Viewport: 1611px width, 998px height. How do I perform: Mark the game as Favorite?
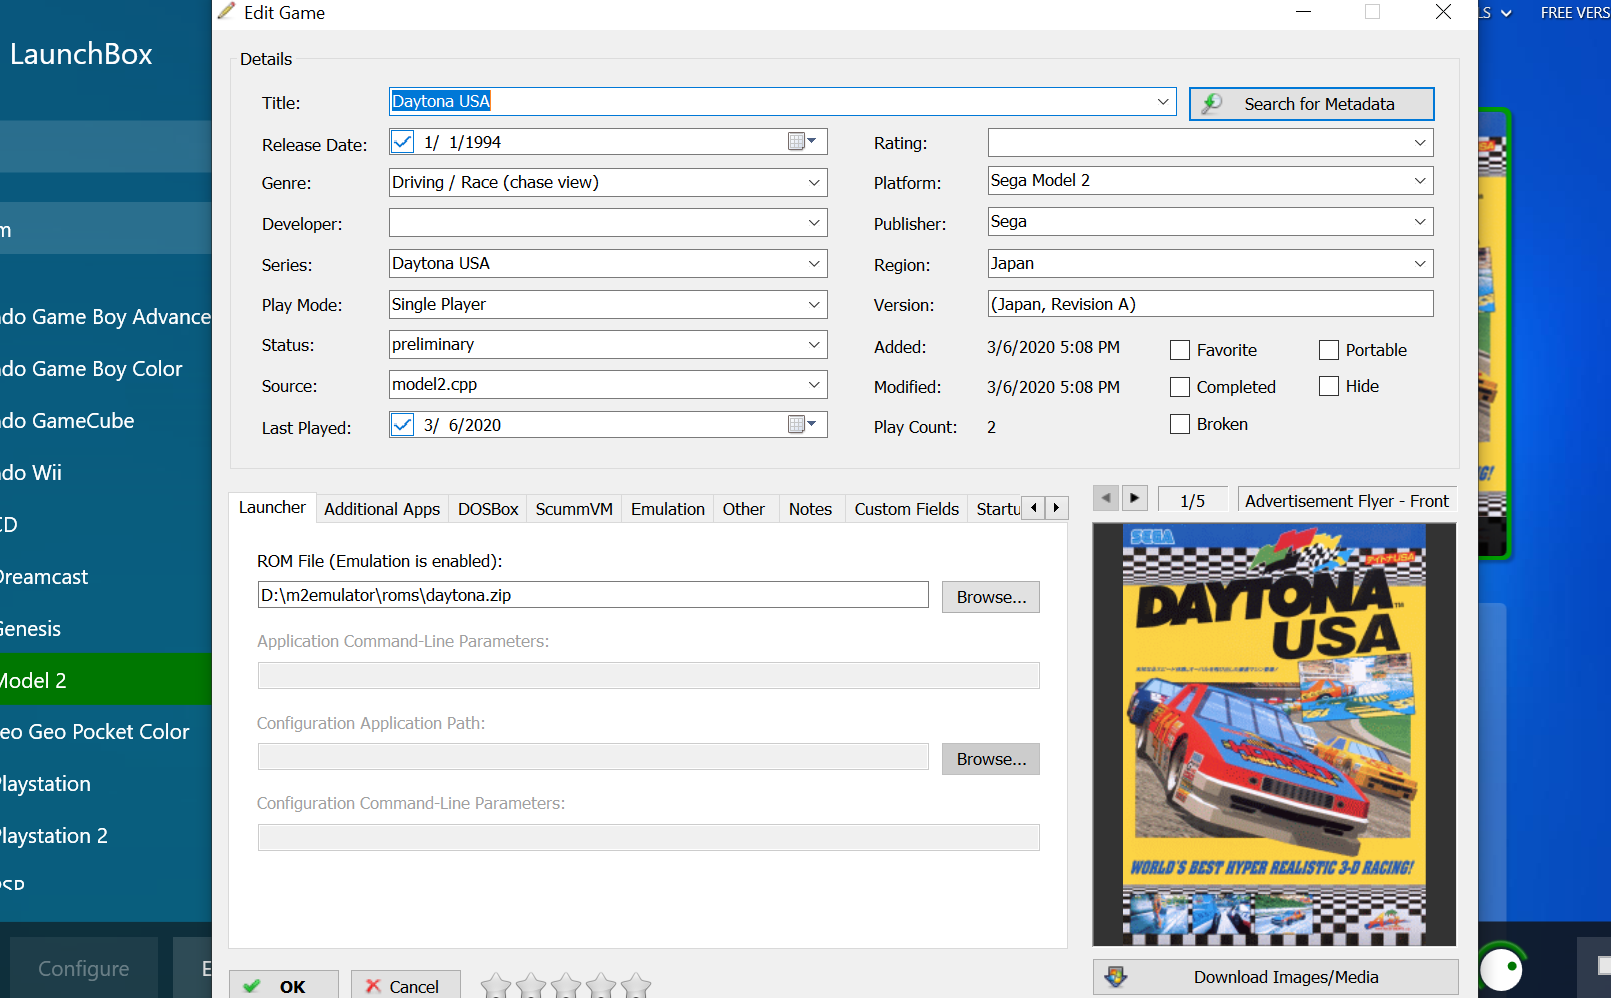pos(1180,350)
